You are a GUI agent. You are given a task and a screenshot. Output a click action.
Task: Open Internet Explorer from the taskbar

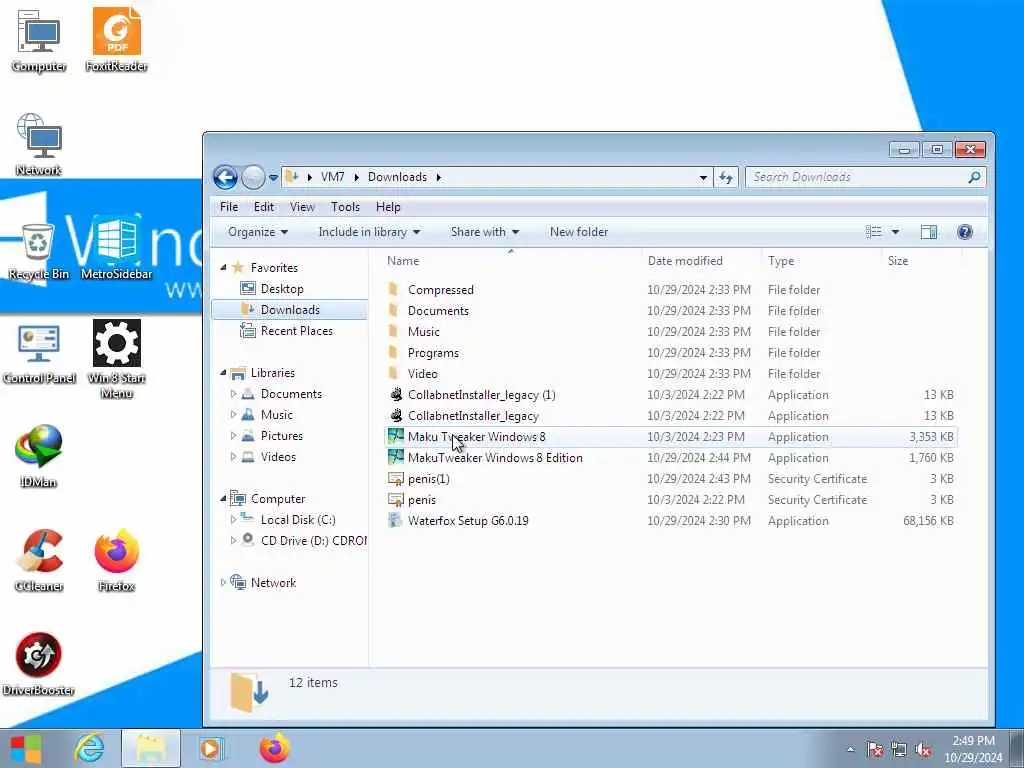point(89,748)
